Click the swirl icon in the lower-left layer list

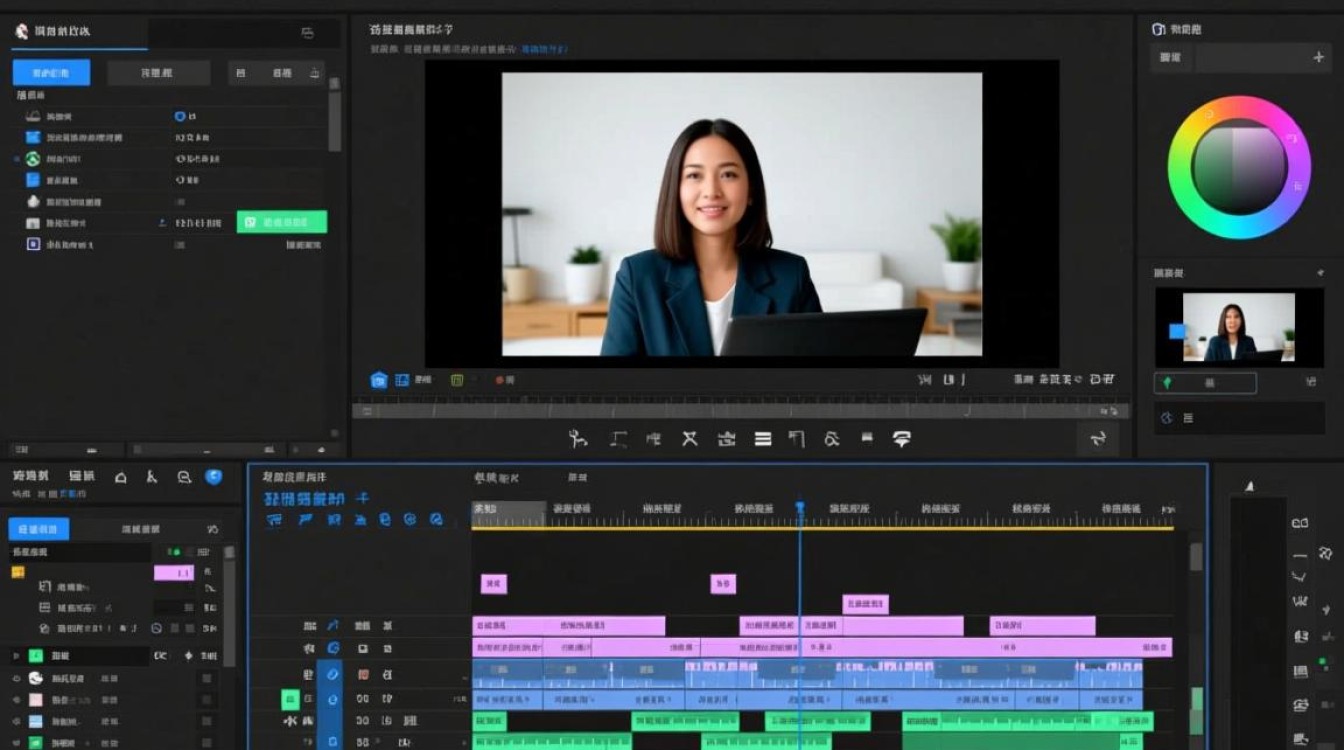tap(36, 678)
